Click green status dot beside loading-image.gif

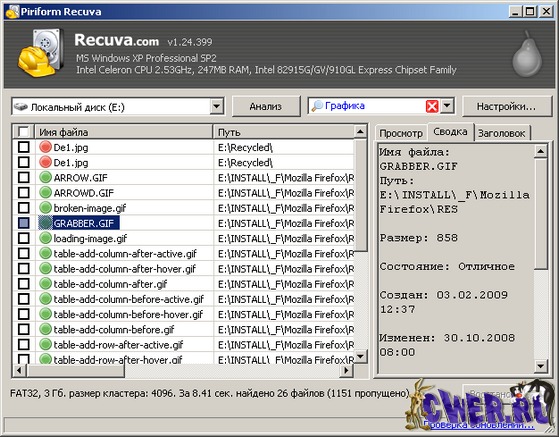pos(46,238)
